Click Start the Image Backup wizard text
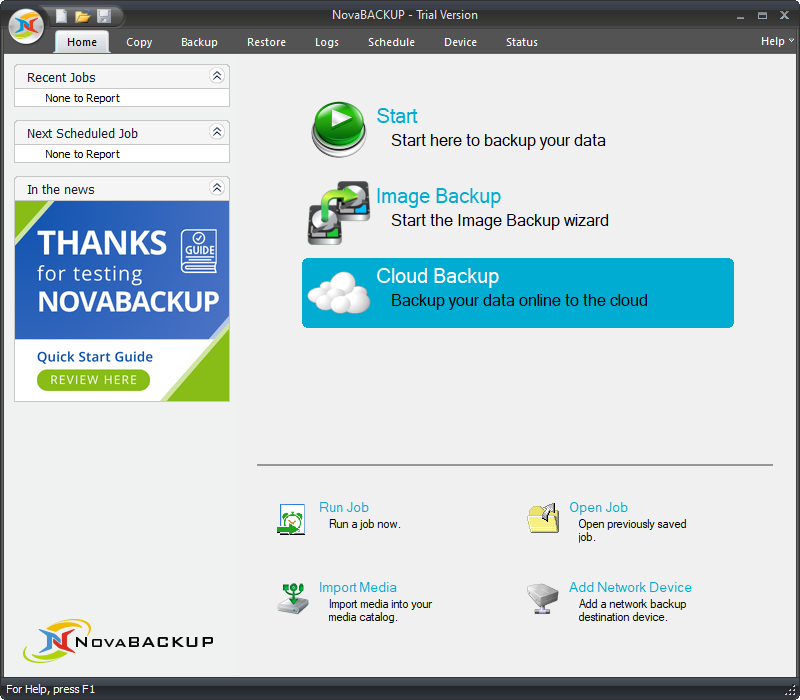The width and height of the screenshot is (800, 700). (x=499, y=220)
